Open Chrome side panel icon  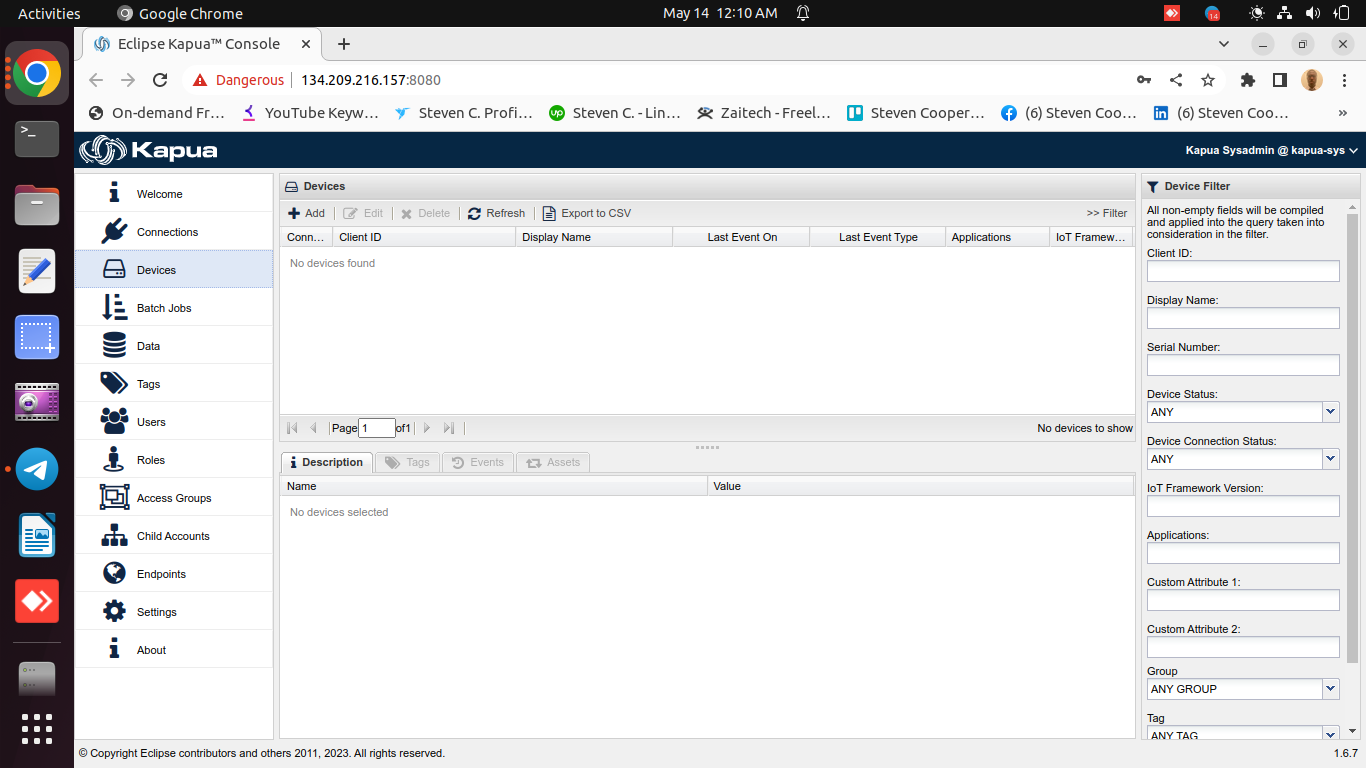click(x=1280, y=80)
